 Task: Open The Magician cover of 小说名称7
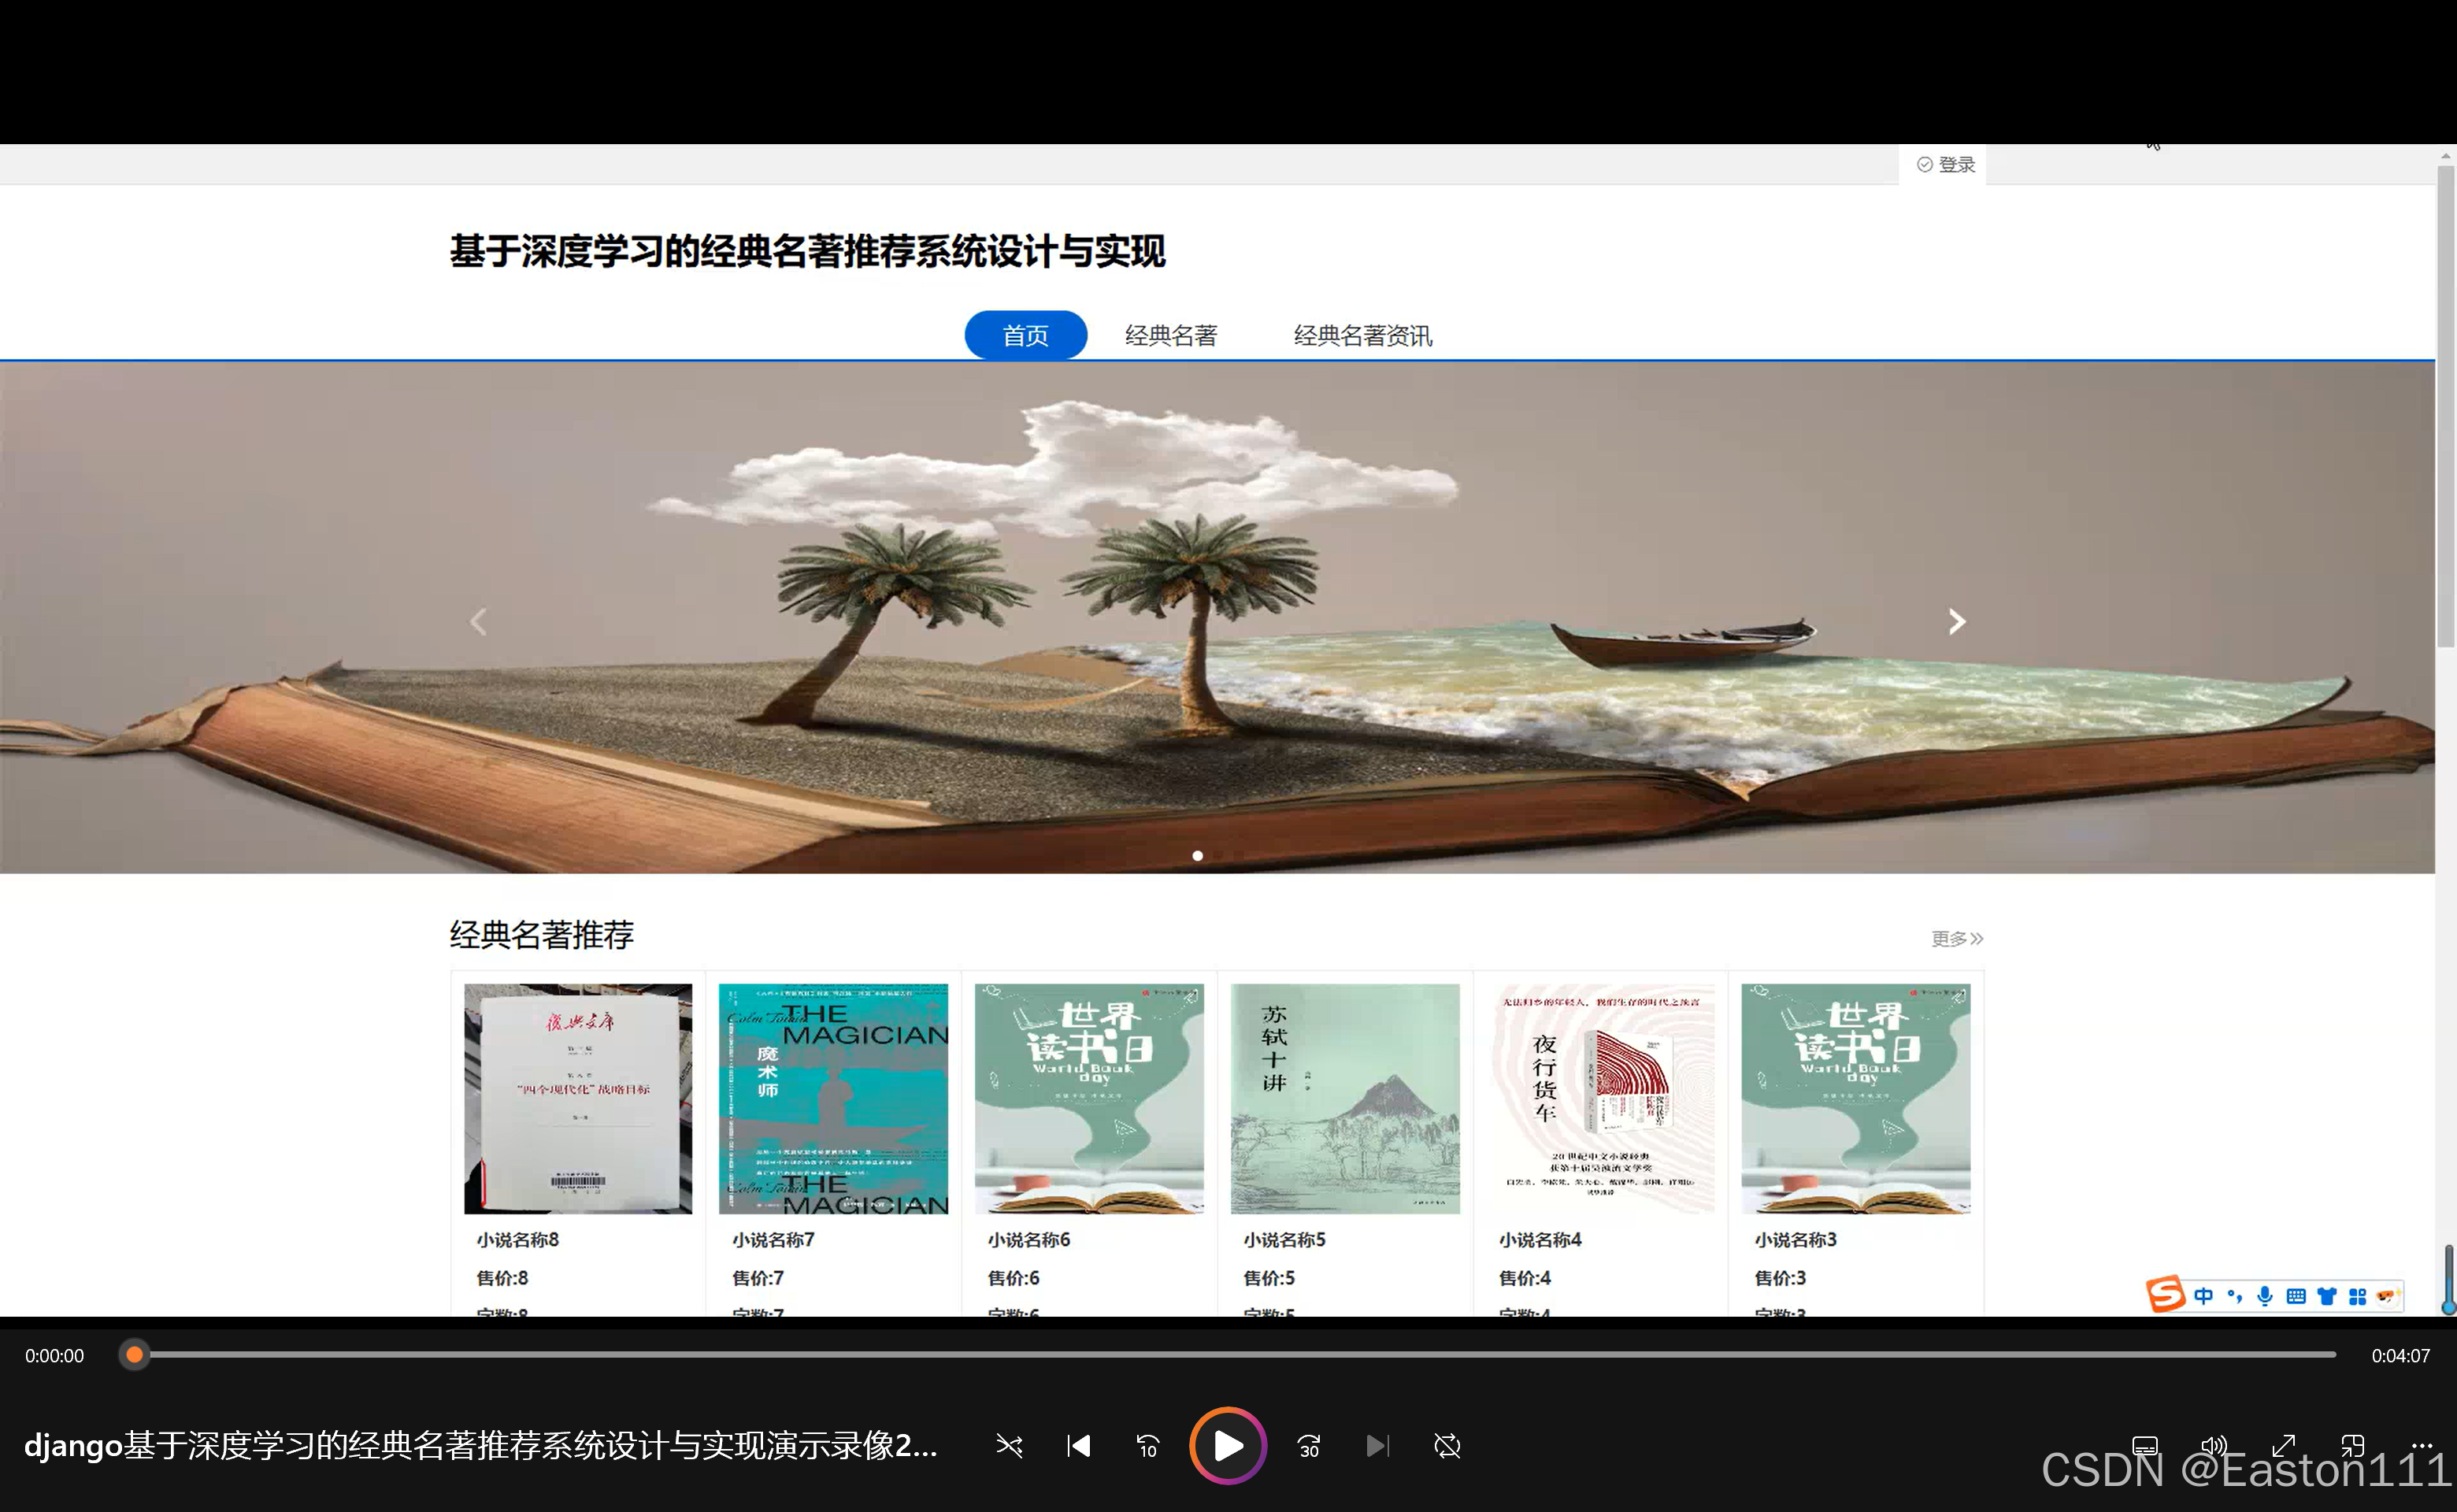pyautogui.click(x=833, y=1098)
